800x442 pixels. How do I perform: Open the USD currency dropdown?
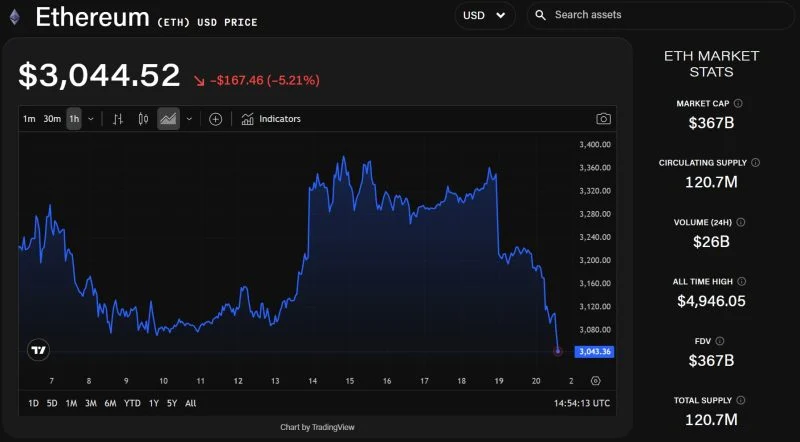(x=484, y=15)
